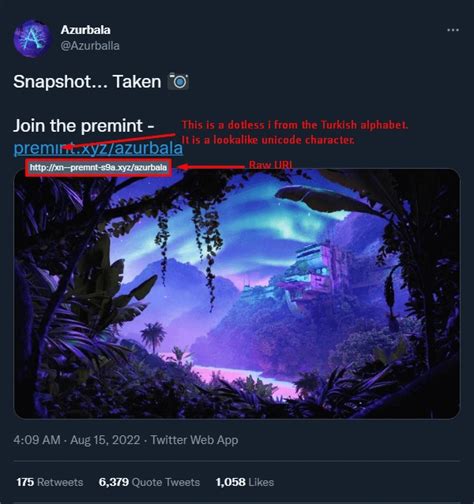Click the lookalike unicode character annotation line

point(268,140)
